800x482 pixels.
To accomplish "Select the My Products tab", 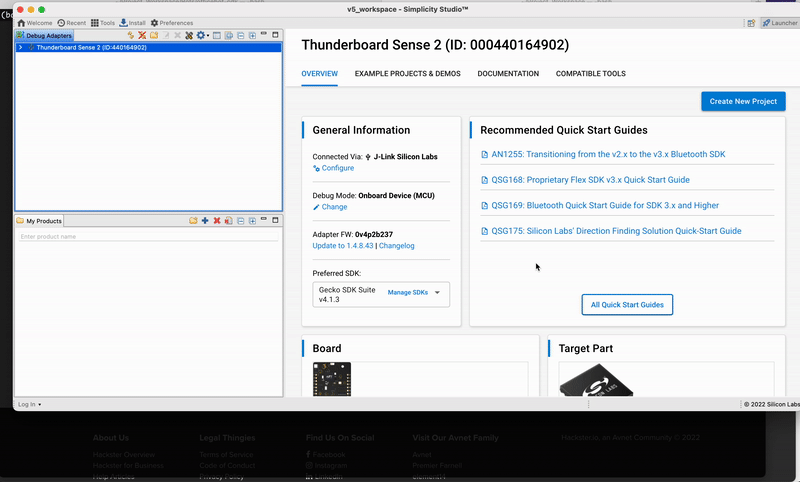I will pos(39,221).
